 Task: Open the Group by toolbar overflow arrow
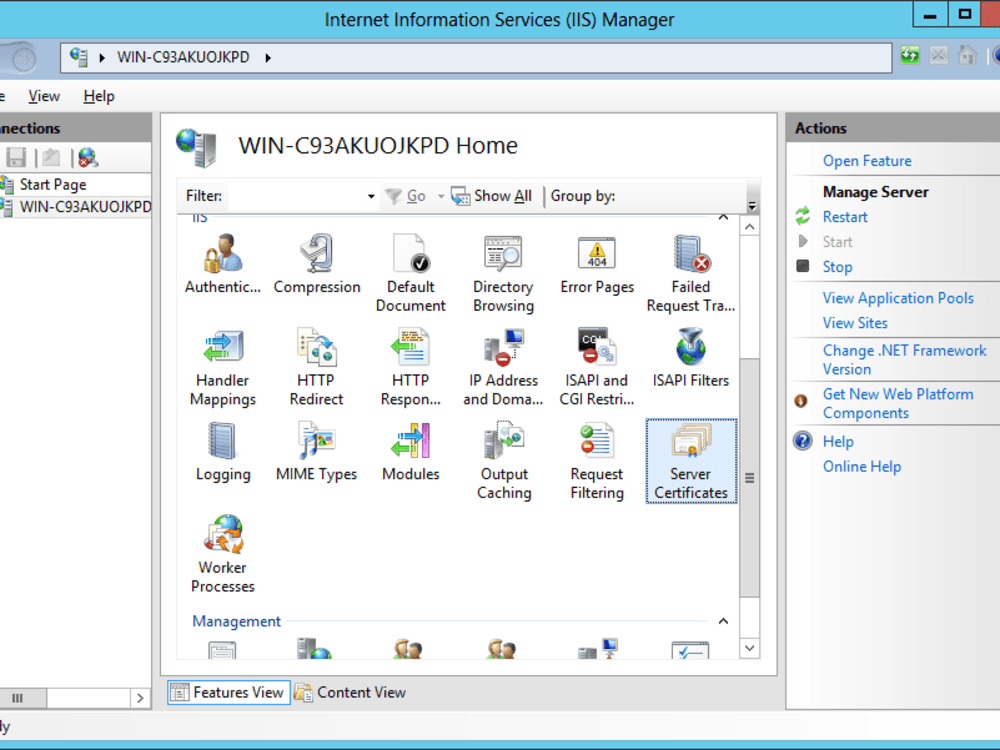(753, 205)
